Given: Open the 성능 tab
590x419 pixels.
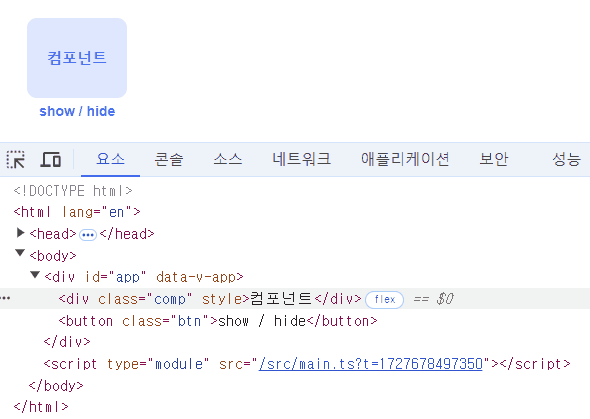Looking at the screenshot, I should pyautogui.click(x=566, y=159).
